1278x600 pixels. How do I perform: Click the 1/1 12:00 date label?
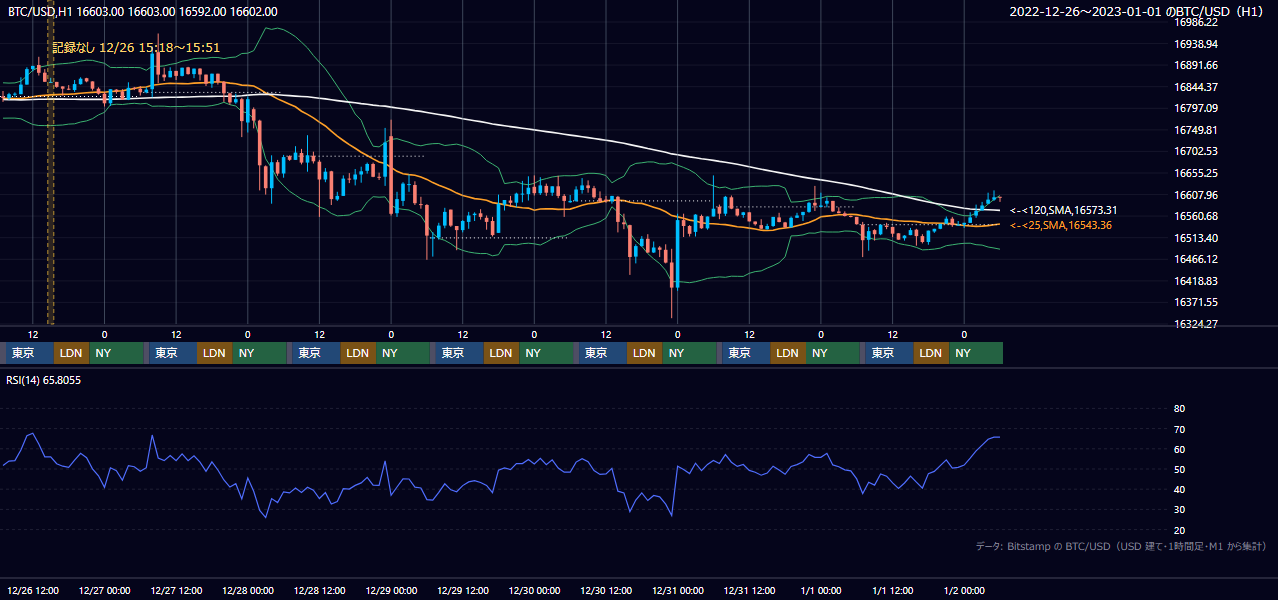(893, 591)
